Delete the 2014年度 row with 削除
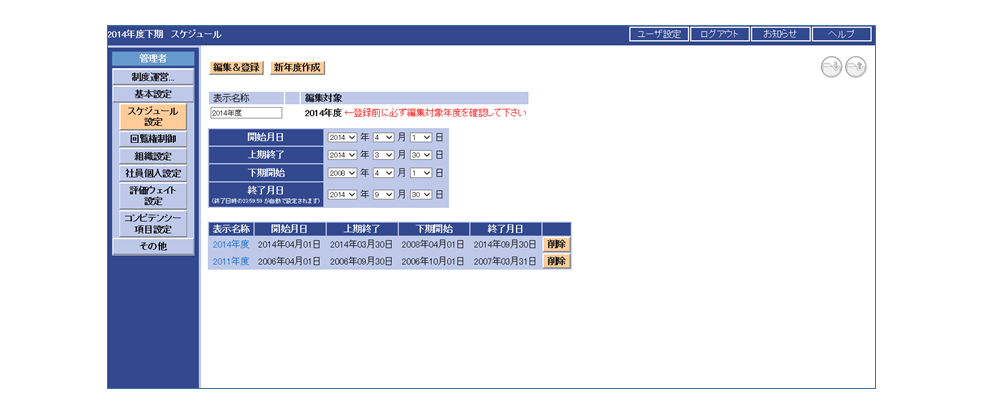Viewport: 987px width, 413px height. point(556,244)
